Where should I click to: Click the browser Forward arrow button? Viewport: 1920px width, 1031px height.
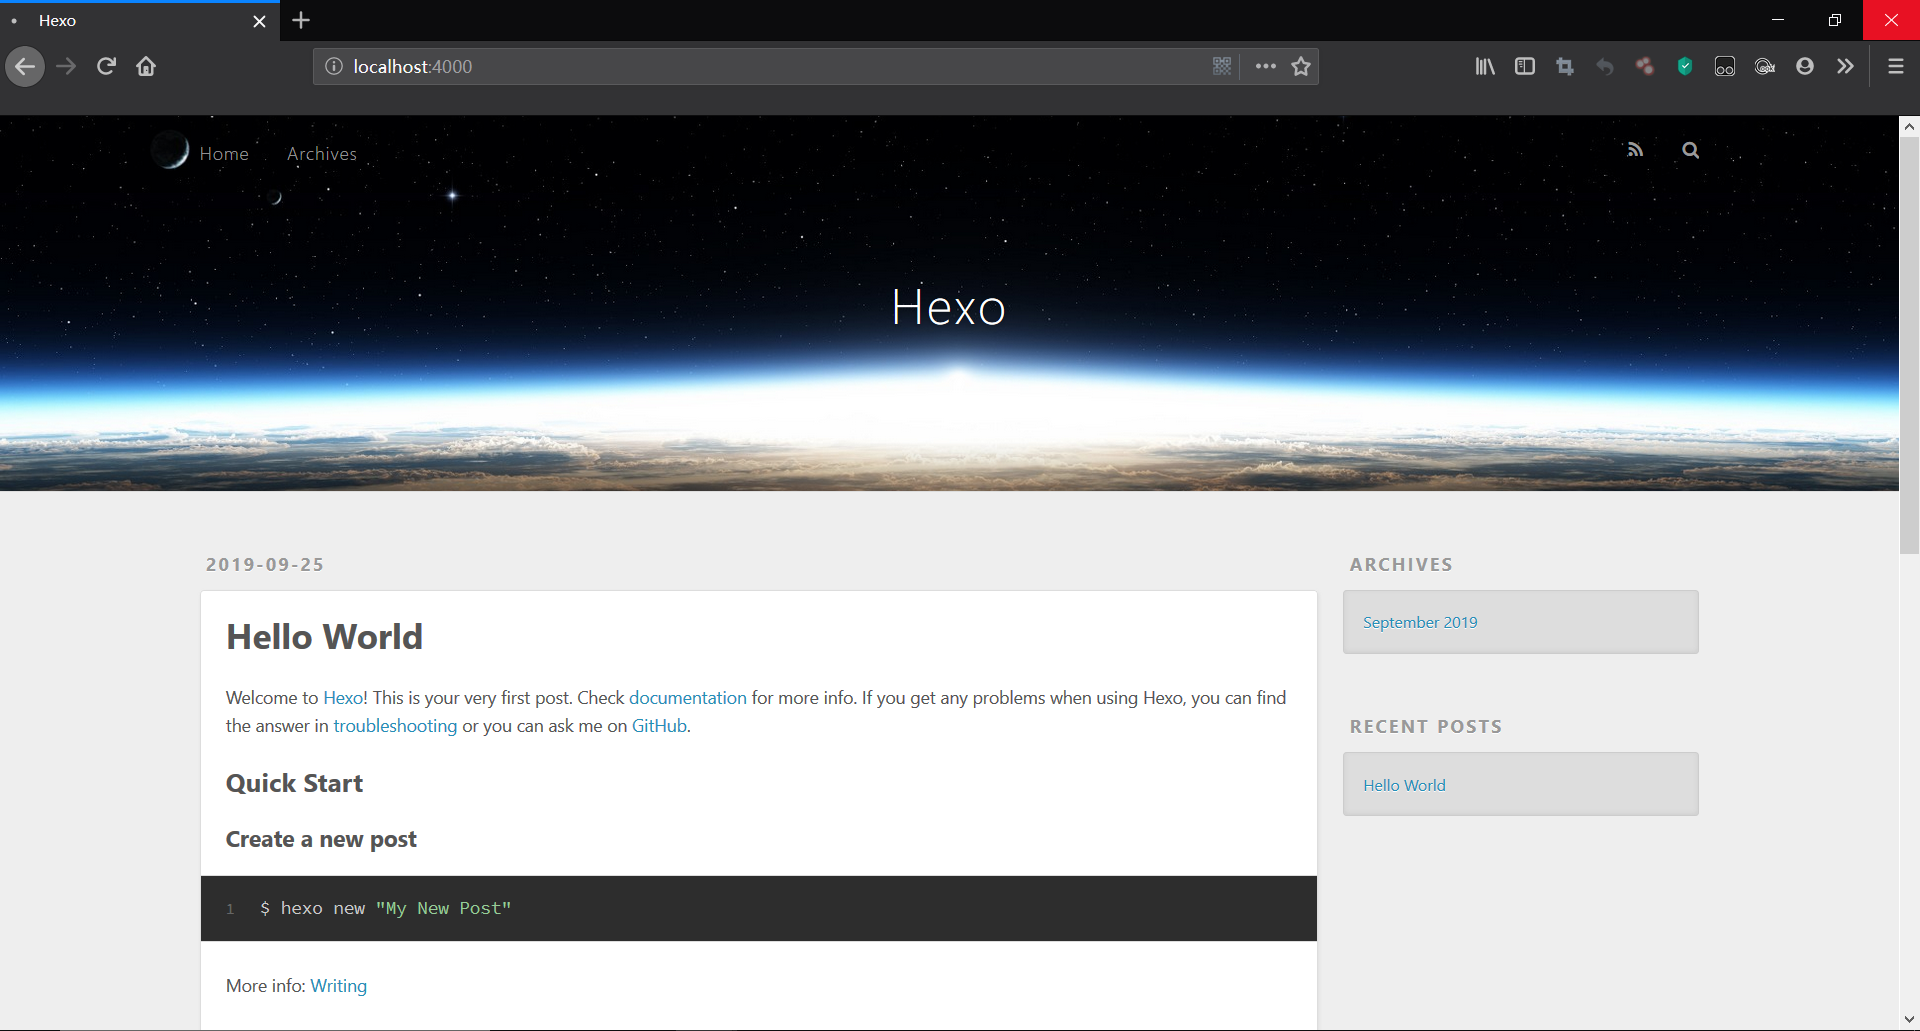coord(66,67)
